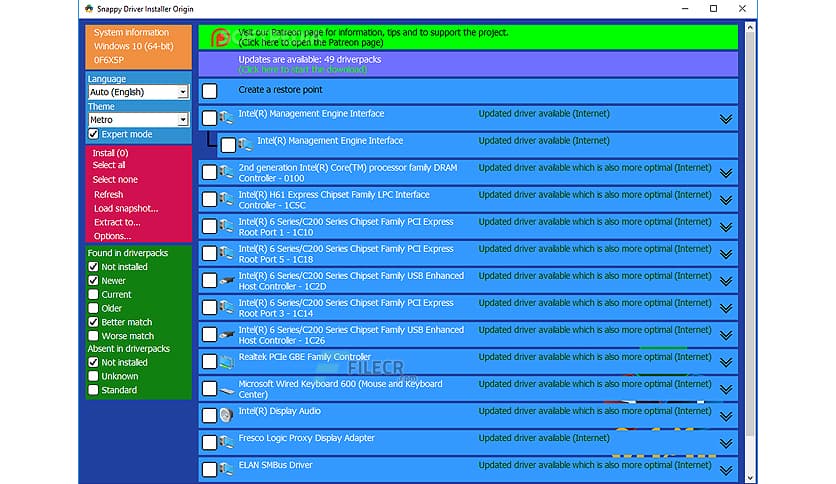
Task: Uncheck Not installed under Absent in driverpacks
Action: [93, 362]
